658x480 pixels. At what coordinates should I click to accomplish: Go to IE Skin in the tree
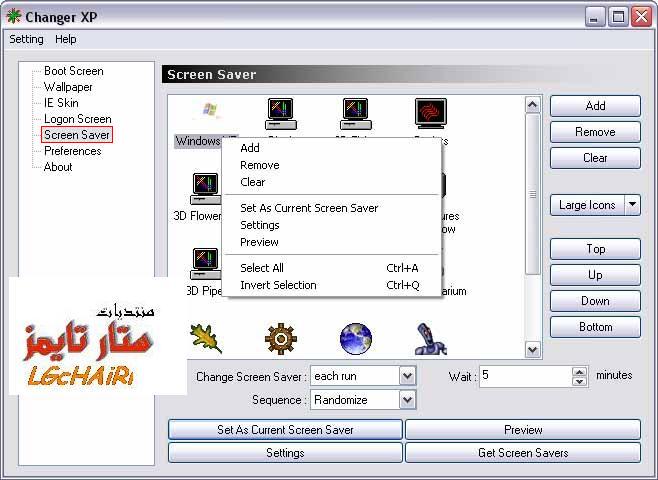tap(61, 103)
